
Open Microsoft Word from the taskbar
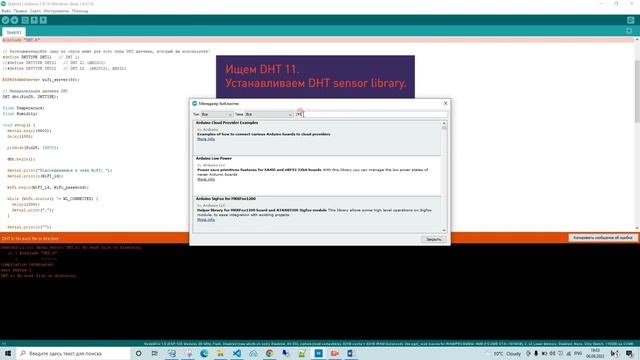(x=351, y=353)
